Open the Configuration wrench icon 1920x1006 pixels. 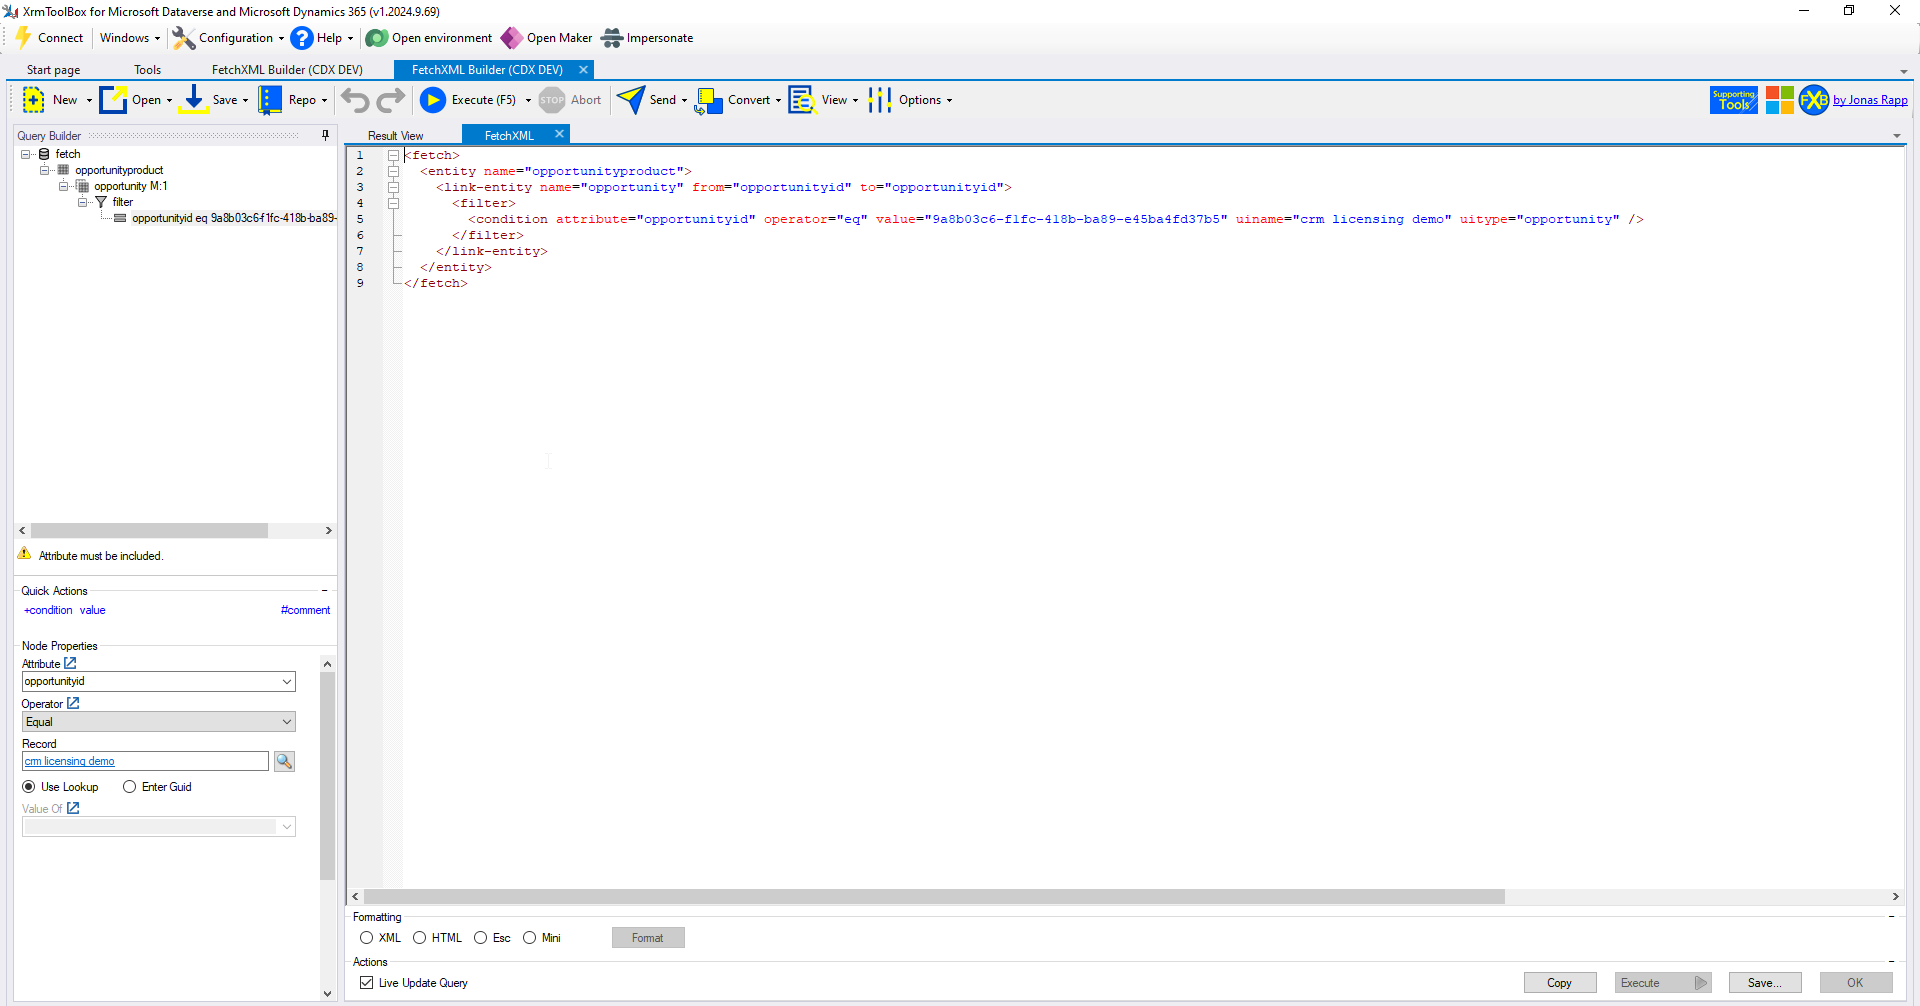click(x=183, y=38)
